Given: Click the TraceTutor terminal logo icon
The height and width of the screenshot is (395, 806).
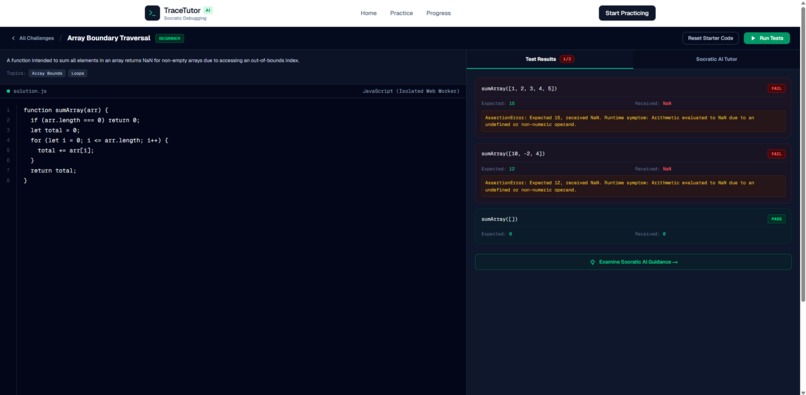Looking at the screenshot, I should click(152, 13).
